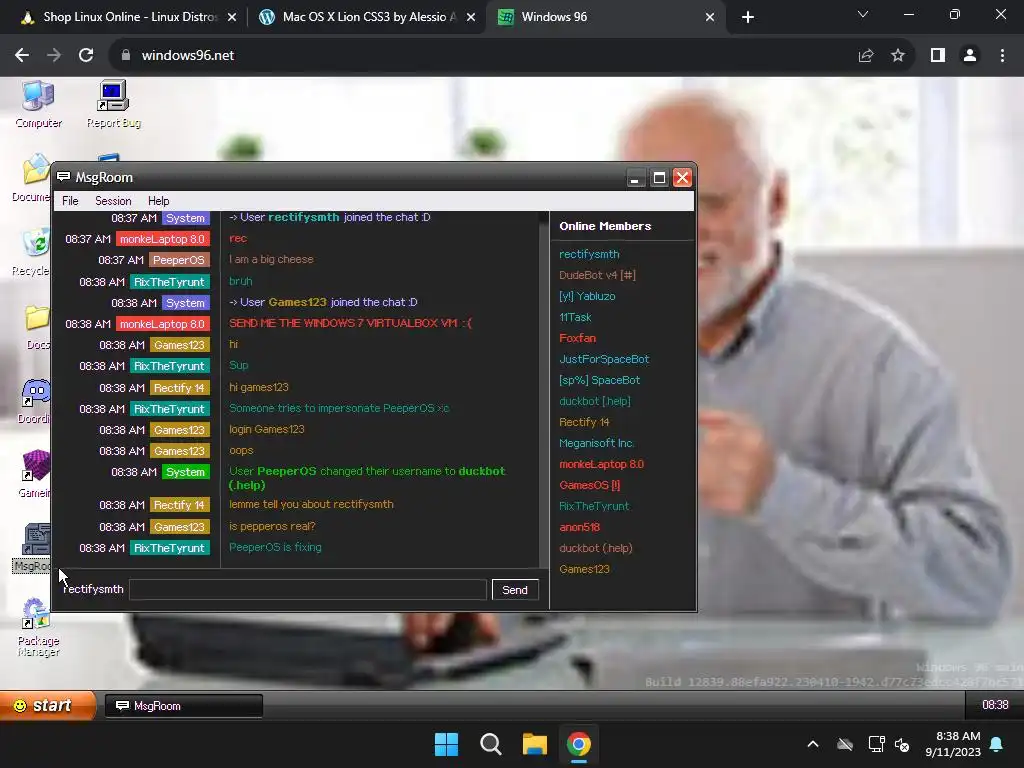The height and width of the screenshot is (768, 1024).
Task: Select DudeBot v4 [#] in Online Members
Action: tap(597, 275)
